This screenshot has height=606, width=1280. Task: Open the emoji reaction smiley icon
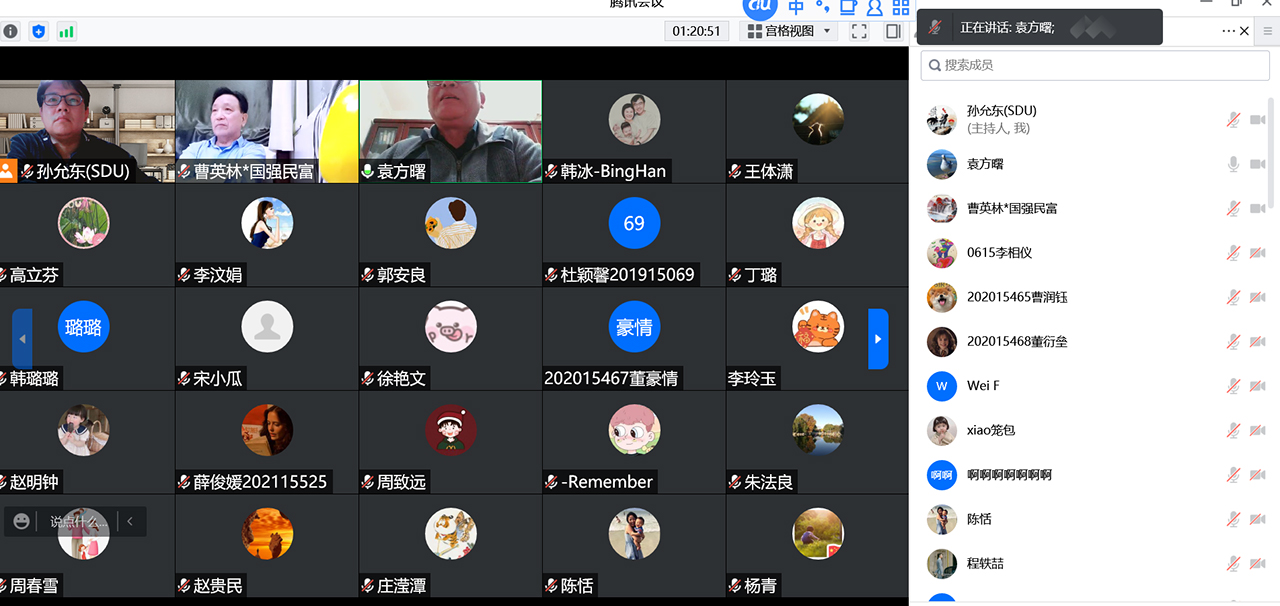point(22,521)
